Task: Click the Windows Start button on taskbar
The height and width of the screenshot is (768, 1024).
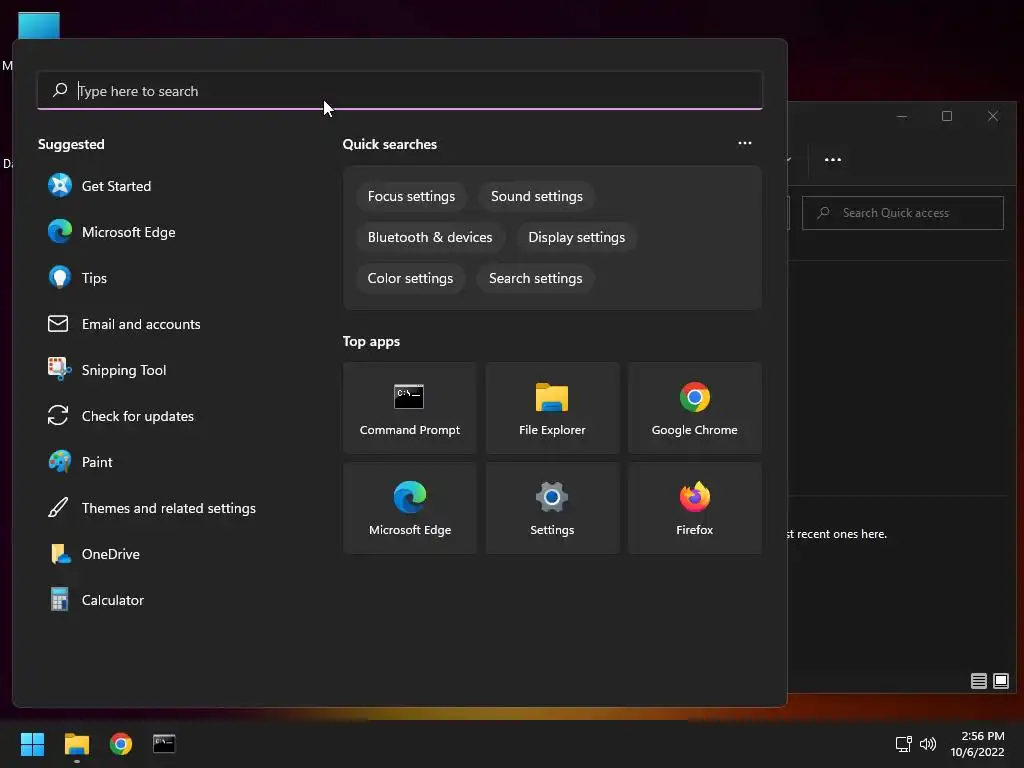Action: (32, 744)
